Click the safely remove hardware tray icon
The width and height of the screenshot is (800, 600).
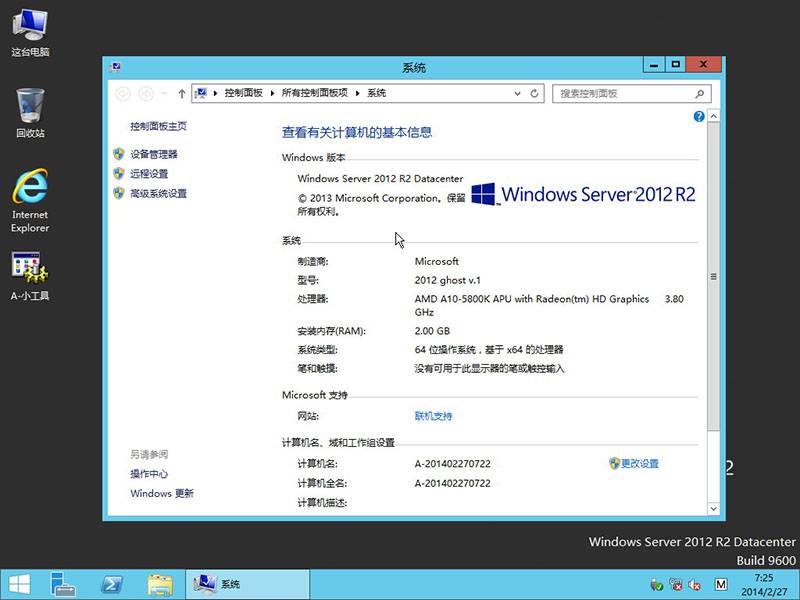pos(657,585)
